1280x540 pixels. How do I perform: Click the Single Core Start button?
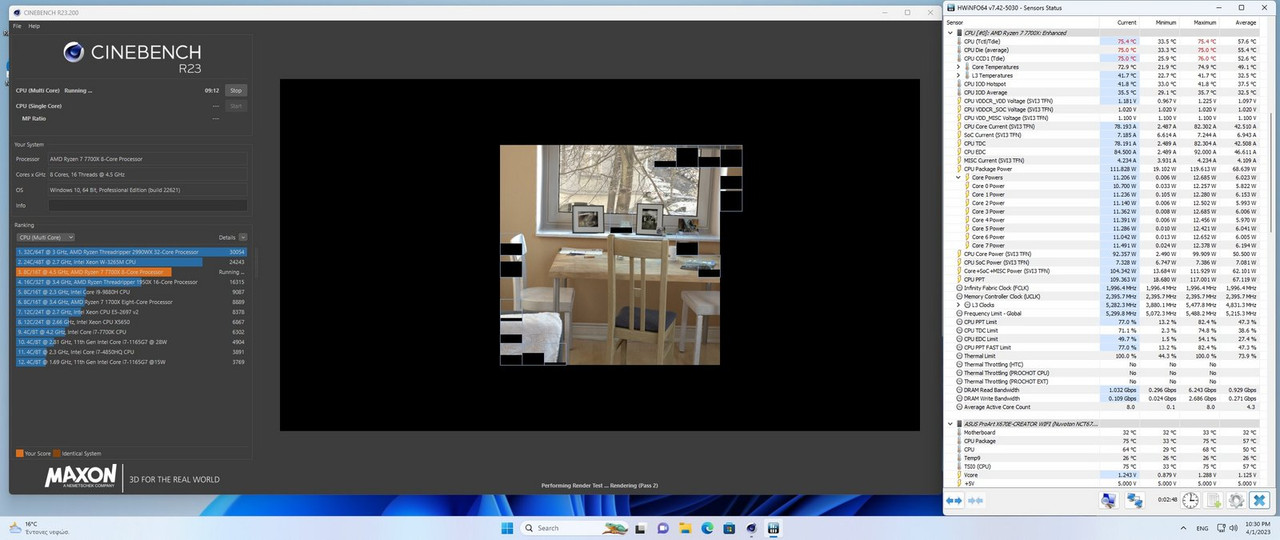click(x=236, y=105)
